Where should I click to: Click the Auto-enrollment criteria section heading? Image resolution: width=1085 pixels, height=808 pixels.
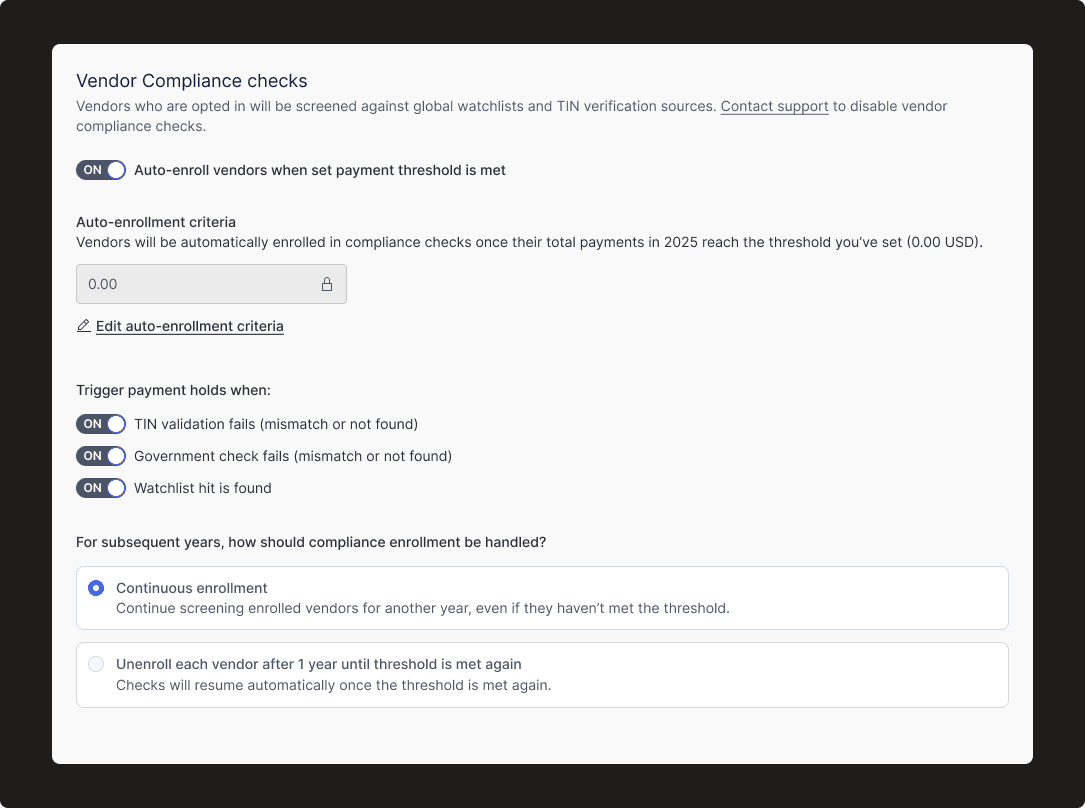(156, 222)
